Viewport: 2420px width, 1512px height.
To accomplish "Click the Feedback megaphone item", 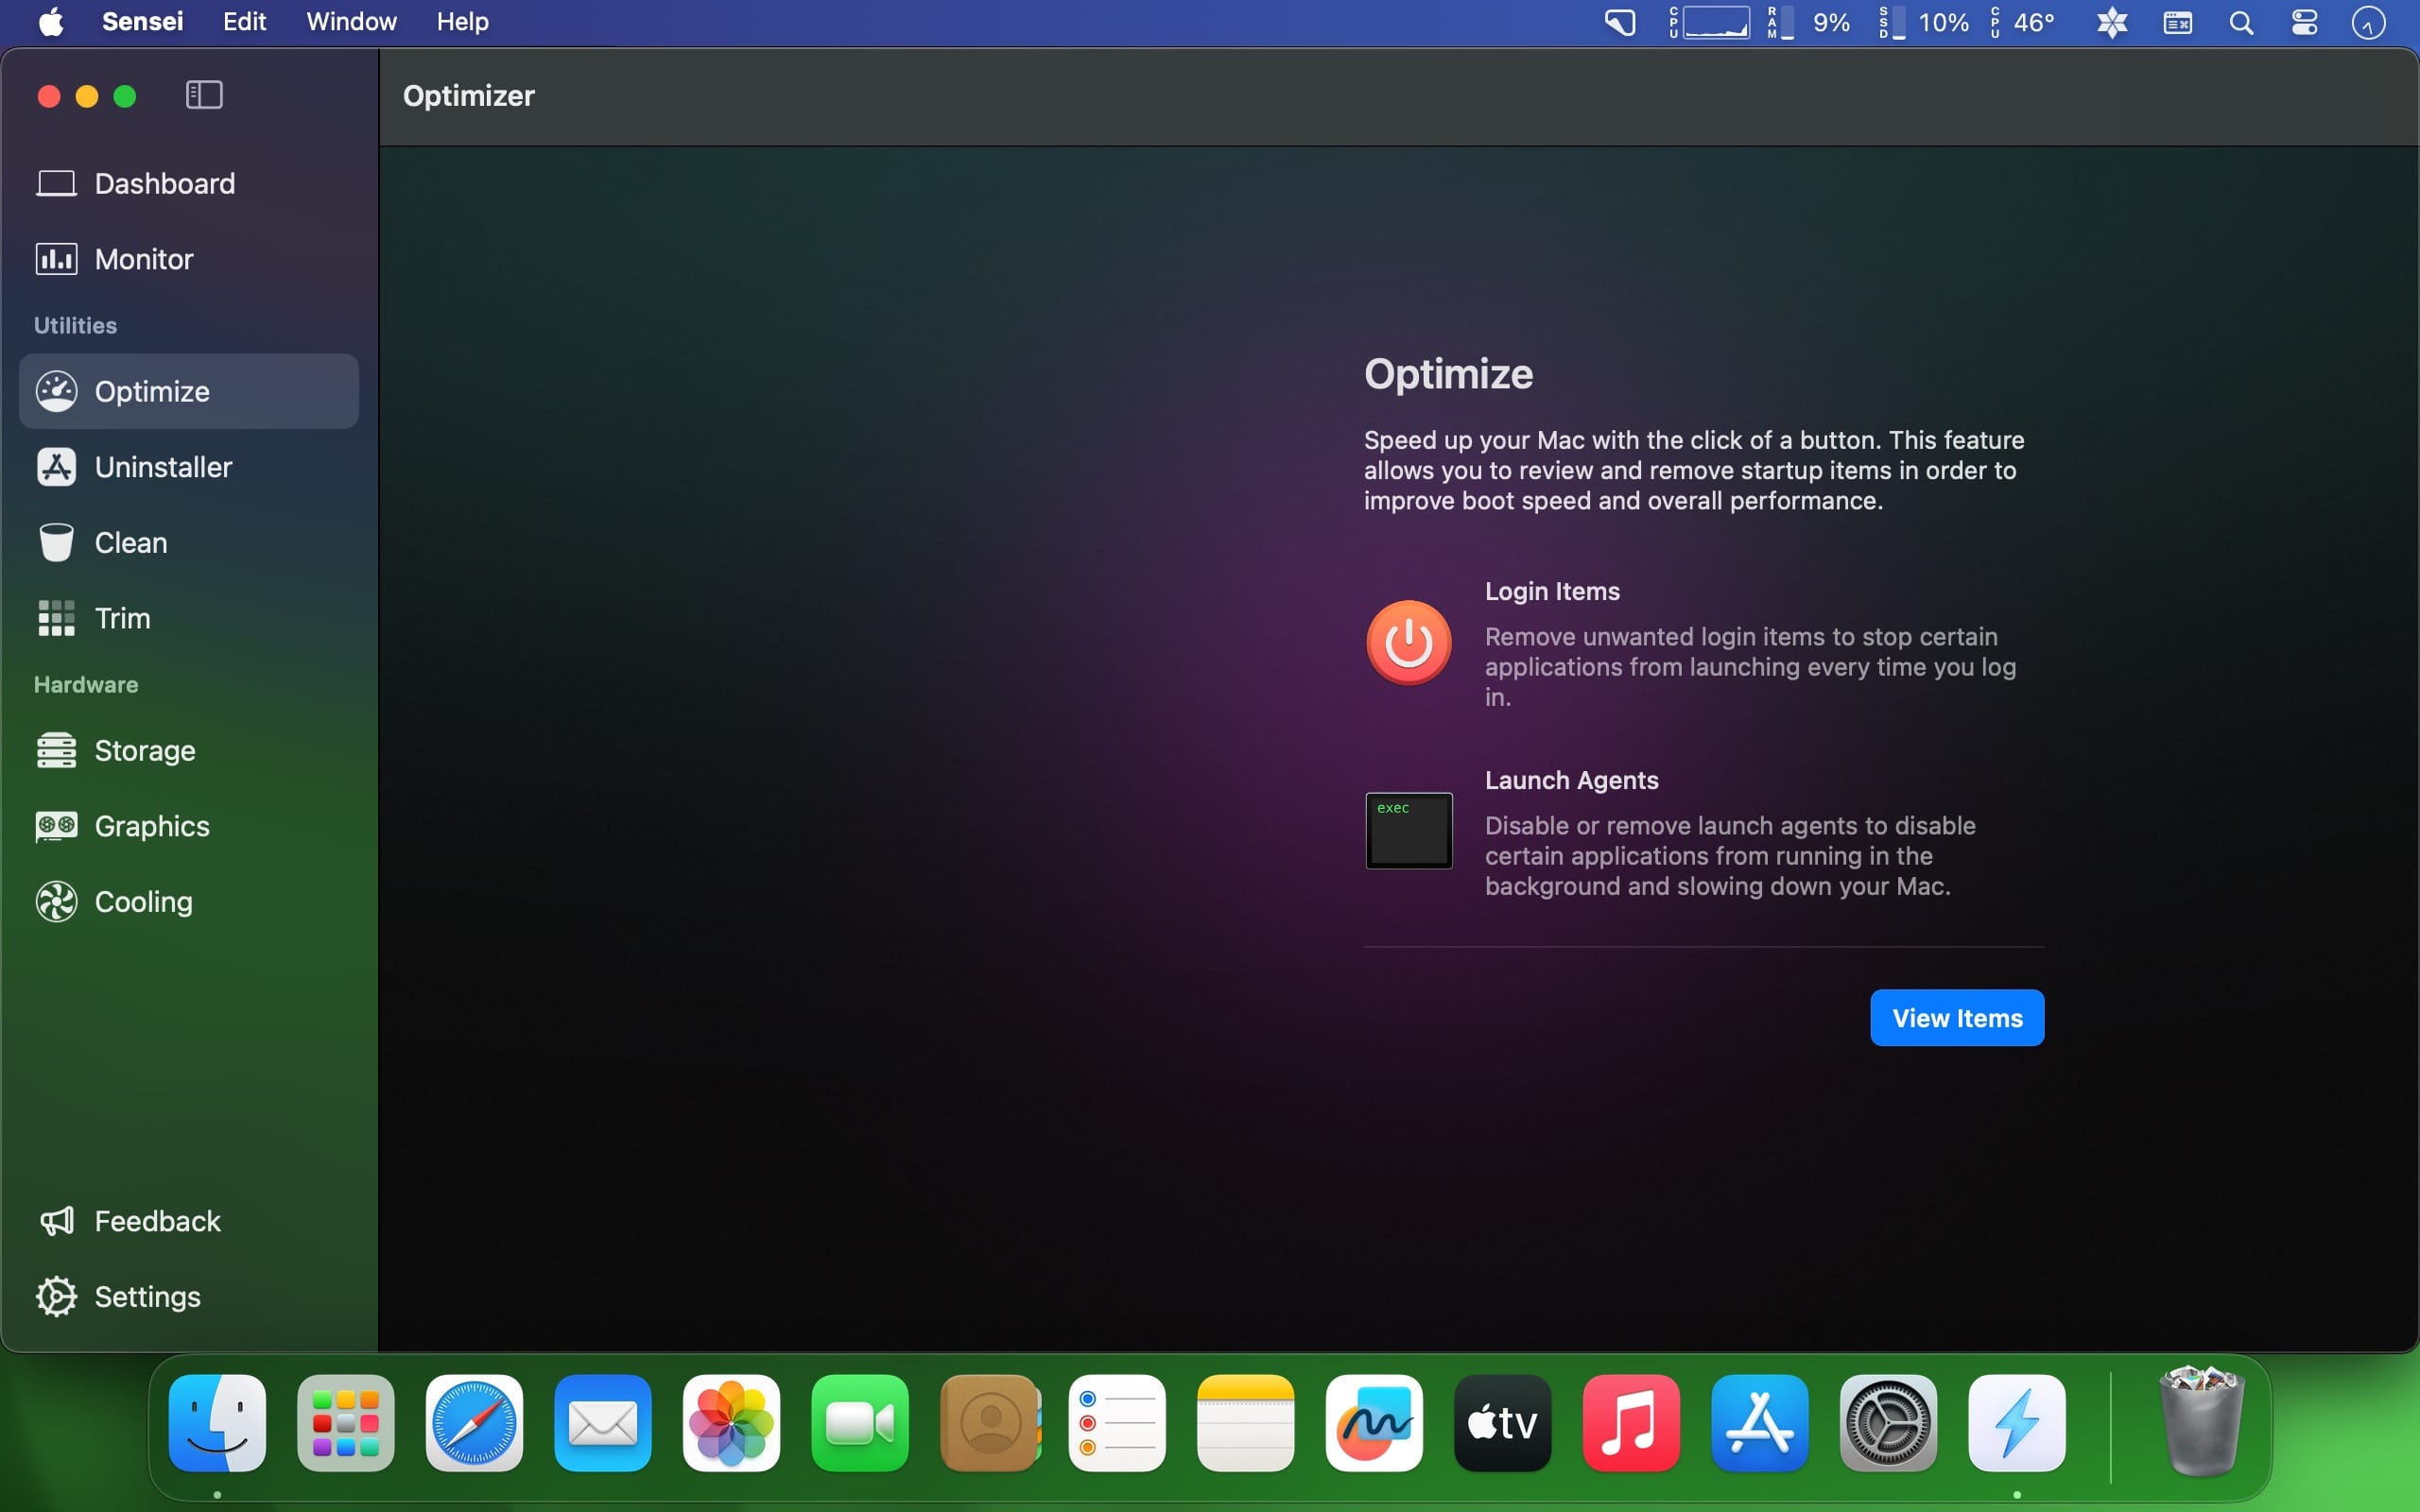I will (x=156, y=1221).
